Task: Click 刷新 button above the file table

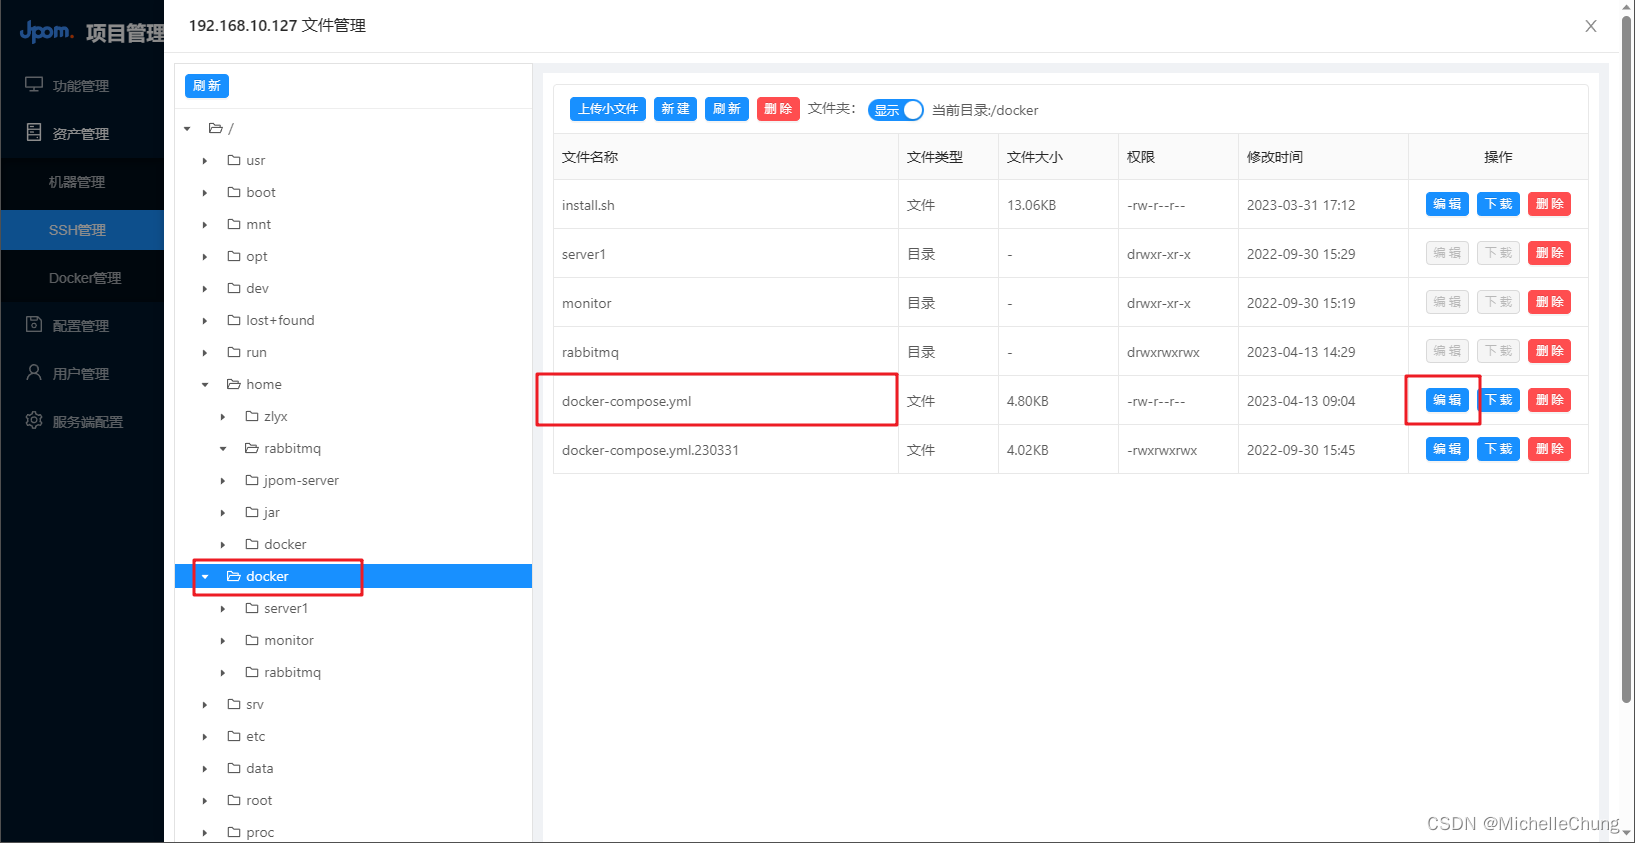Action: [x=726, y=109]
